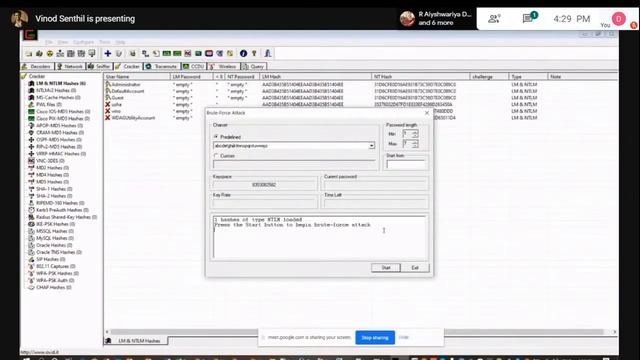Open the Configure menu

pos(83,42)
